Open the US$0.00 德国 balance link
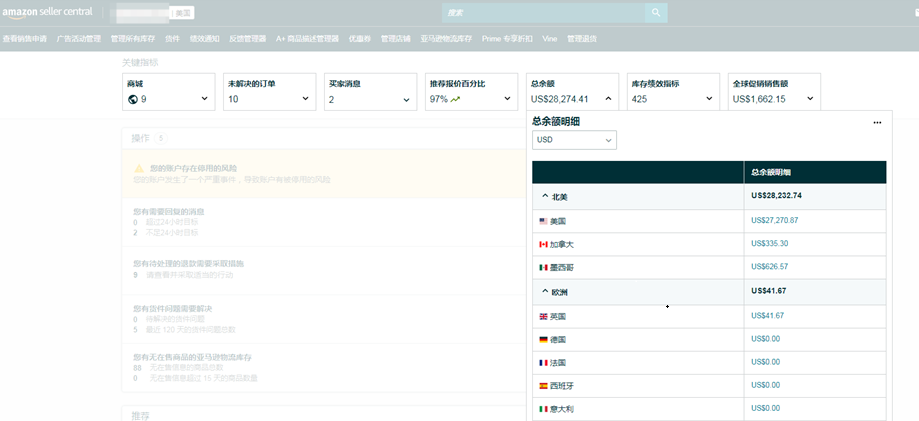Image resolution: width=919 pixels, height=421 pixels. point(765,339)
